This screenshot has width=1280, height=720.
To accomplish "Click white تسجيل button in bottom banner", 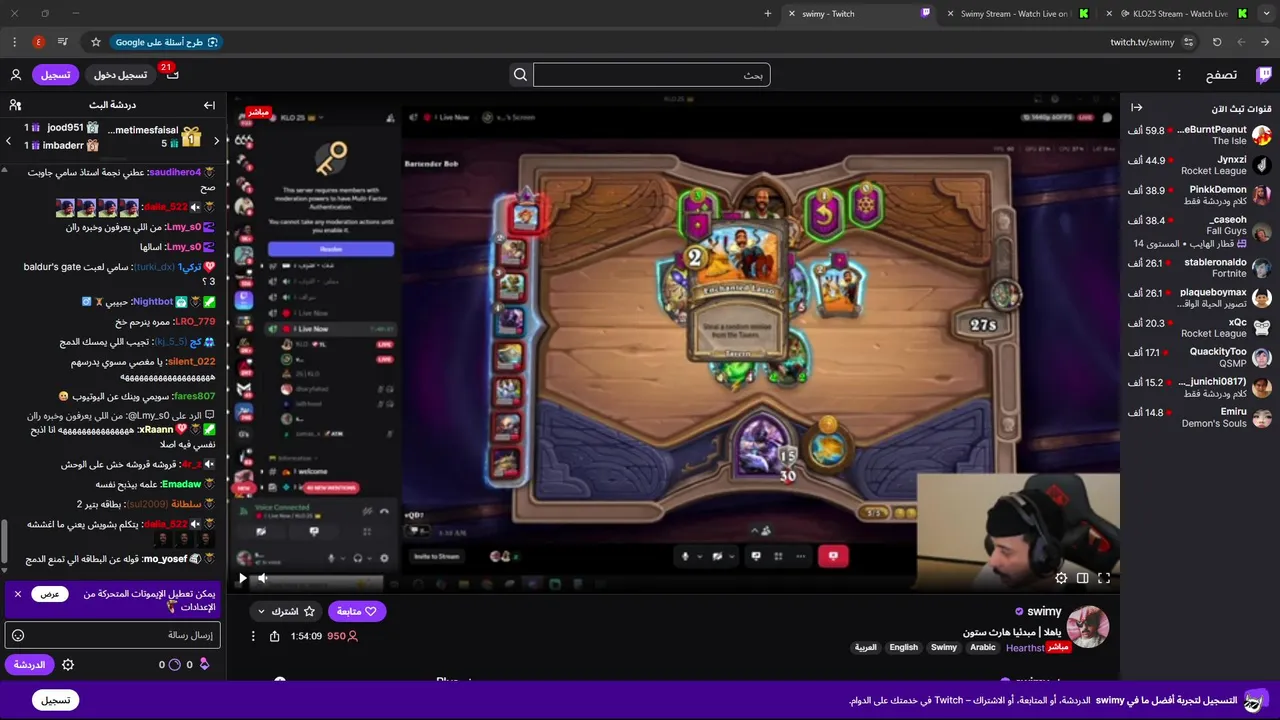I will tap(55, 700).
